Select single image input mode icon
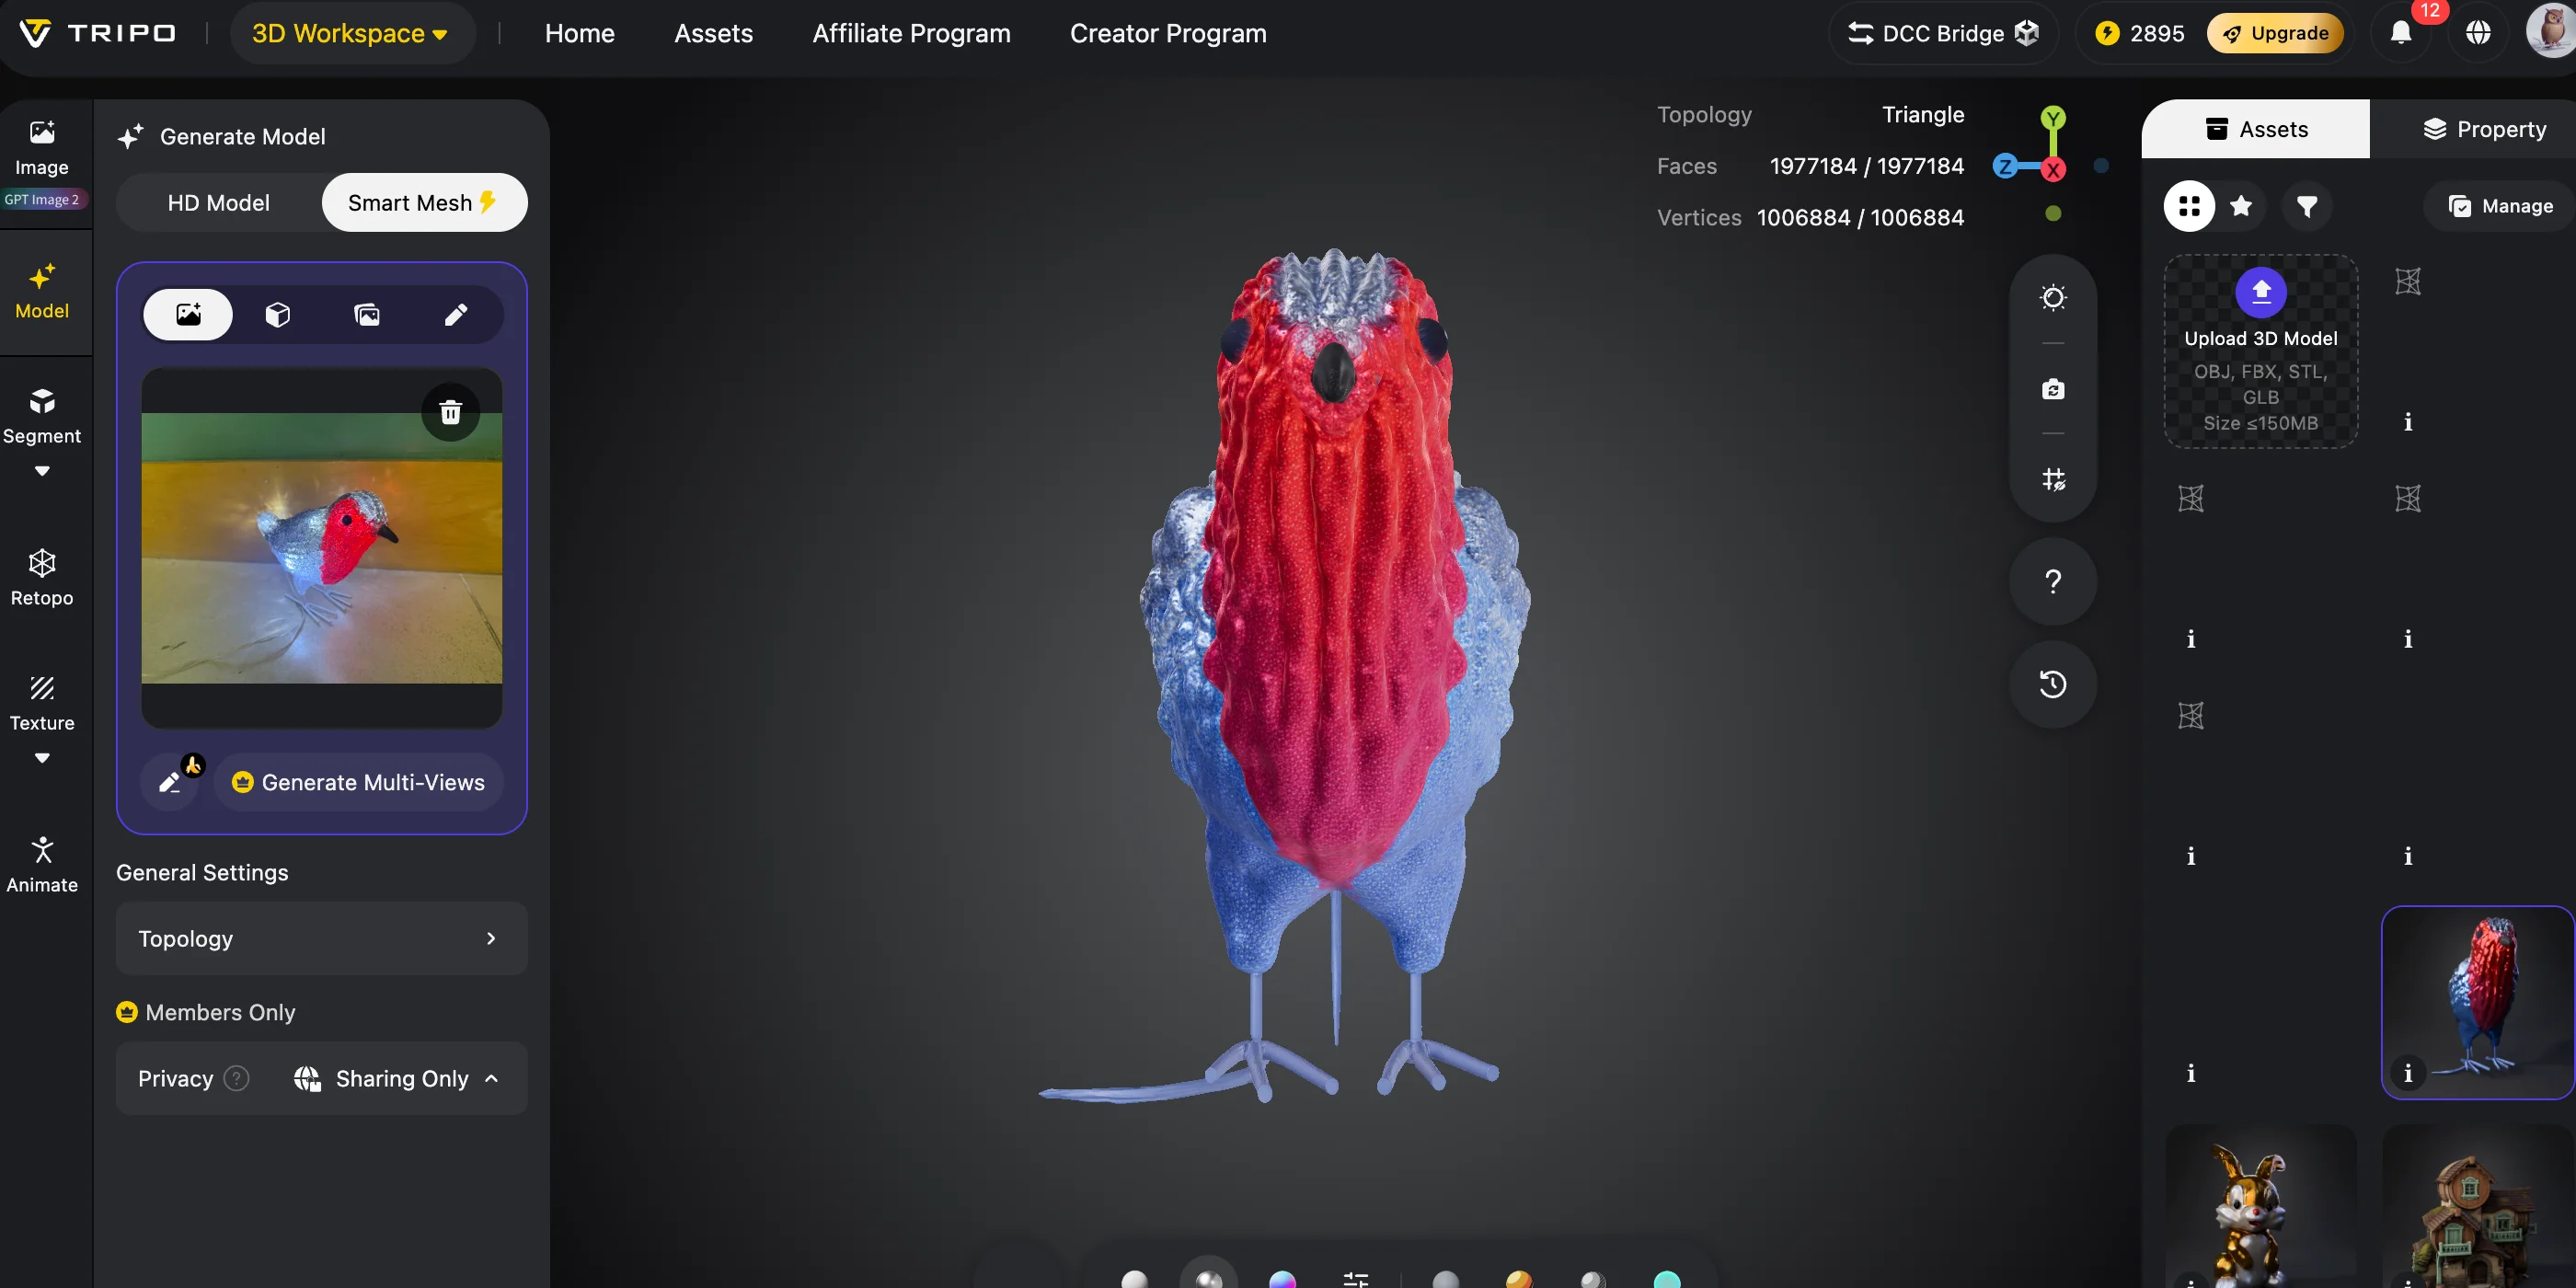Viewport: 2576px width, 1288px height. point(188,314)
